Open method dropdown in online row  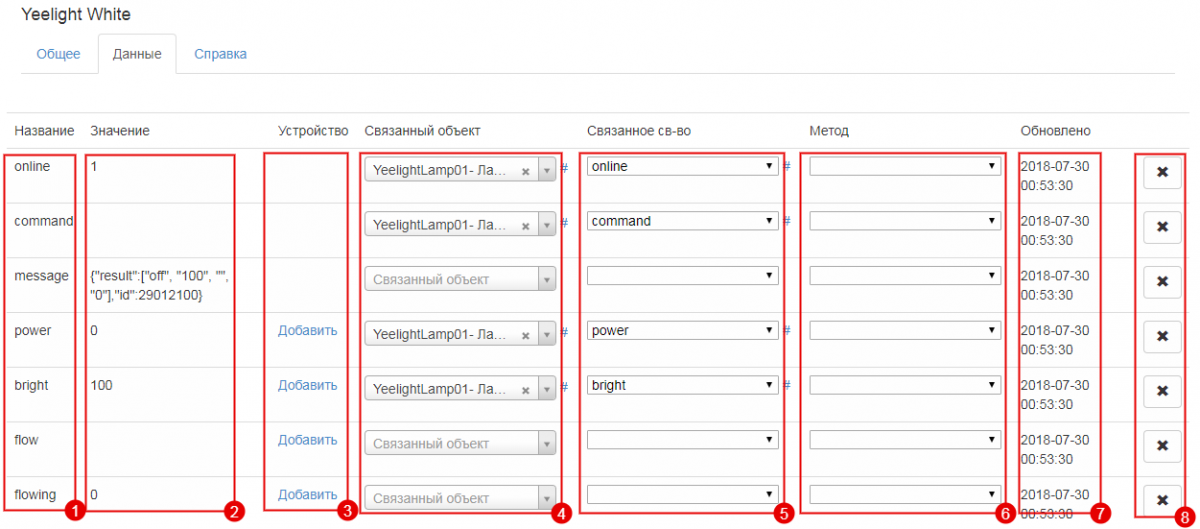tap(905, 166)
